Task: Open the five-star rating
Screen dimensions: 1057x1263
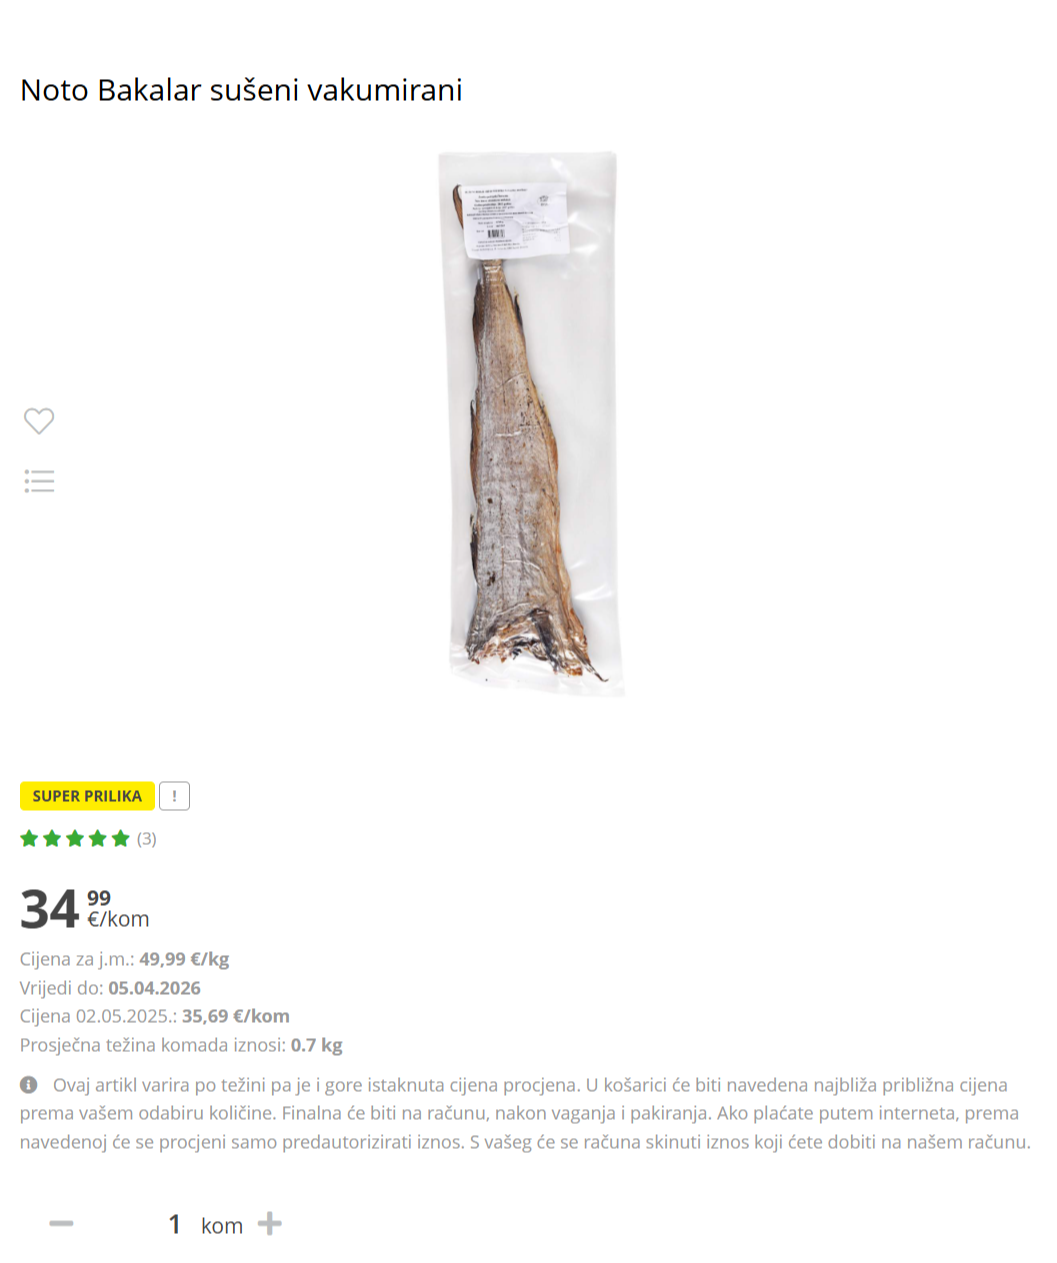Action: click(75, 838)
